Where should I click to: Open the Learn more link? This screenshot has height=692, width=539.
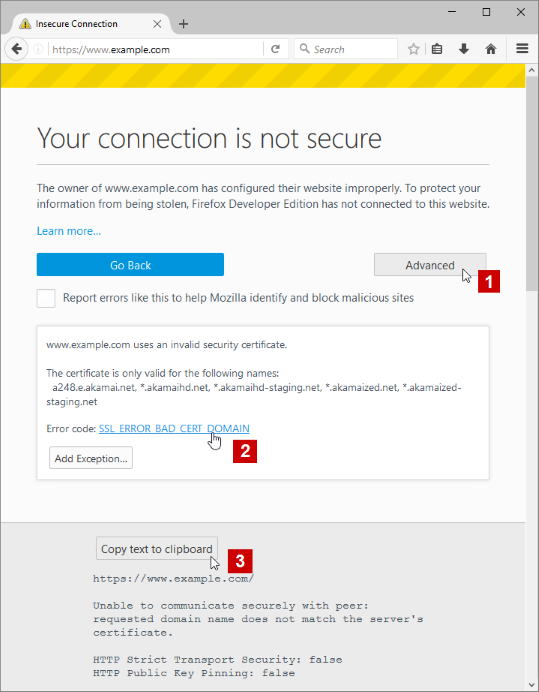(69, 231)
